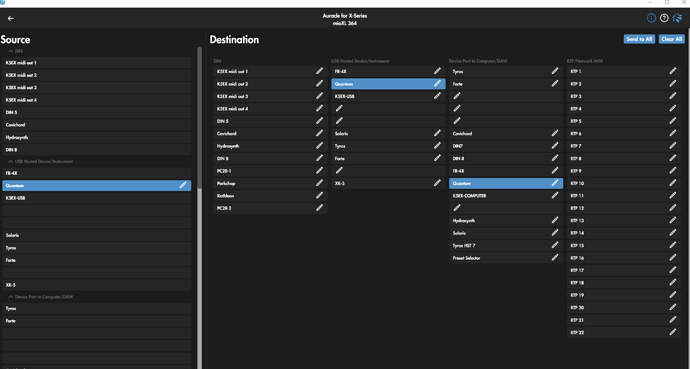This screenshot has width=690, height=369.
Task: Rename RTP 1 with its pencil icon
Action: [673, 71]
